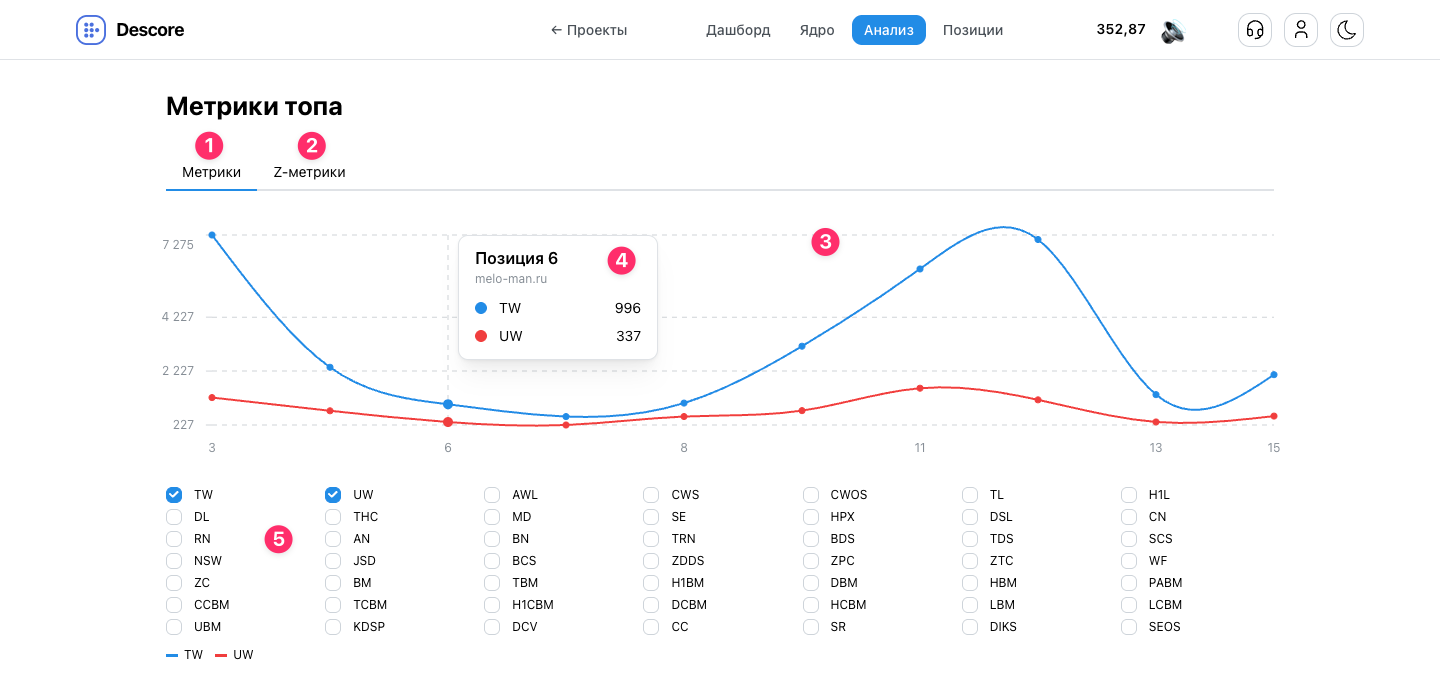
Task: Tick the TL checkbox
Action: [970, 495]
